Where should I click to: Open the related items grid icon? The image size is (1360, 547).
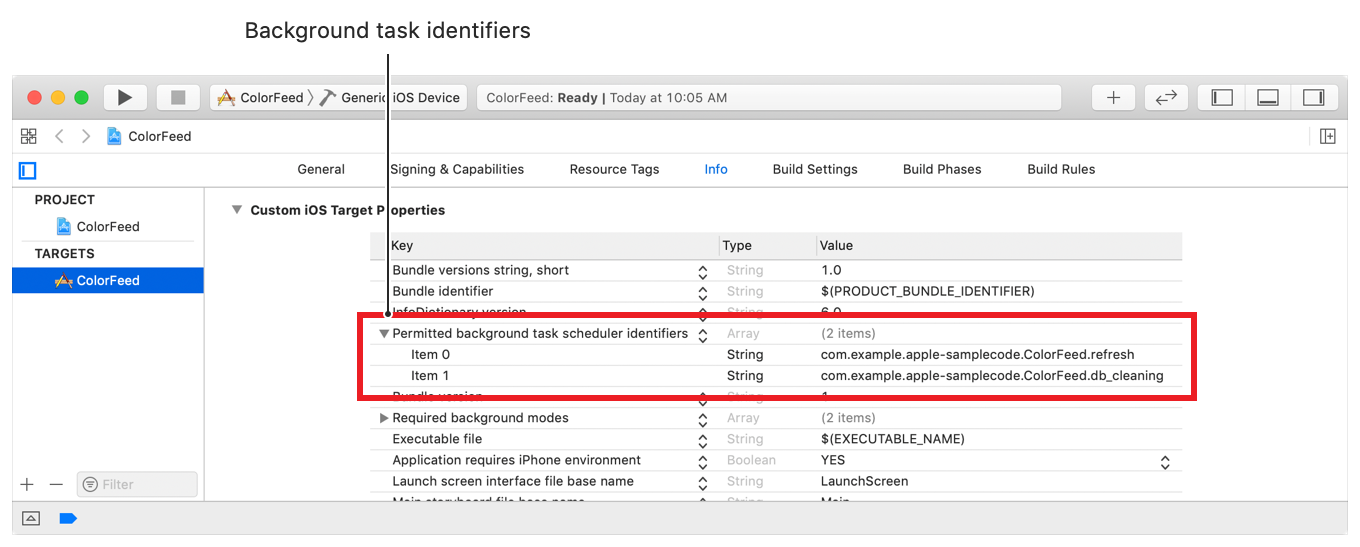(29, 136)
